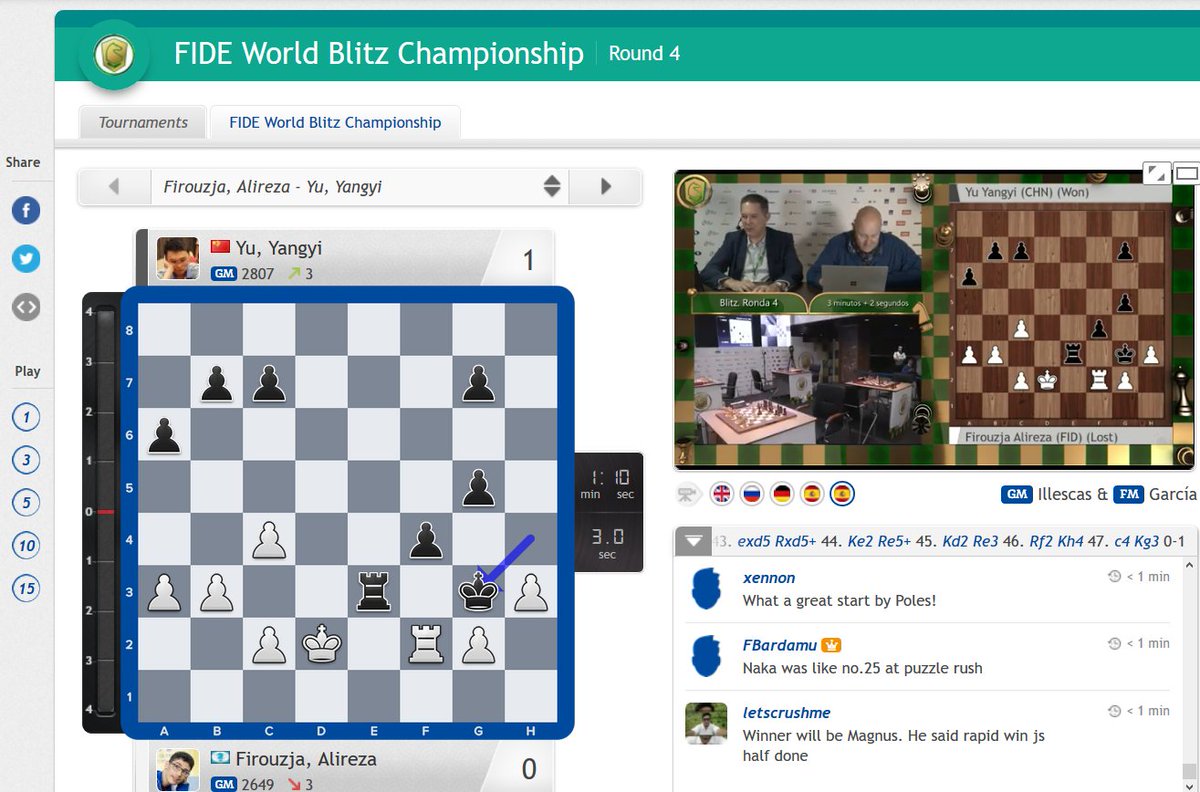
Task: Open FBardamu's username link in chat
Action: [x=780, y=645]
